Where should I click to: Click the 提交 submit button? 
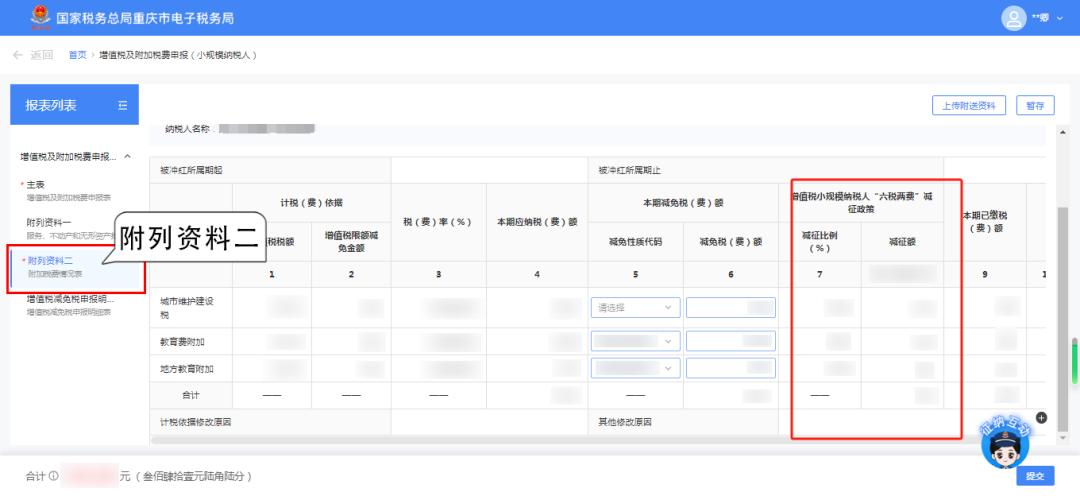[x=1034, y=477]
